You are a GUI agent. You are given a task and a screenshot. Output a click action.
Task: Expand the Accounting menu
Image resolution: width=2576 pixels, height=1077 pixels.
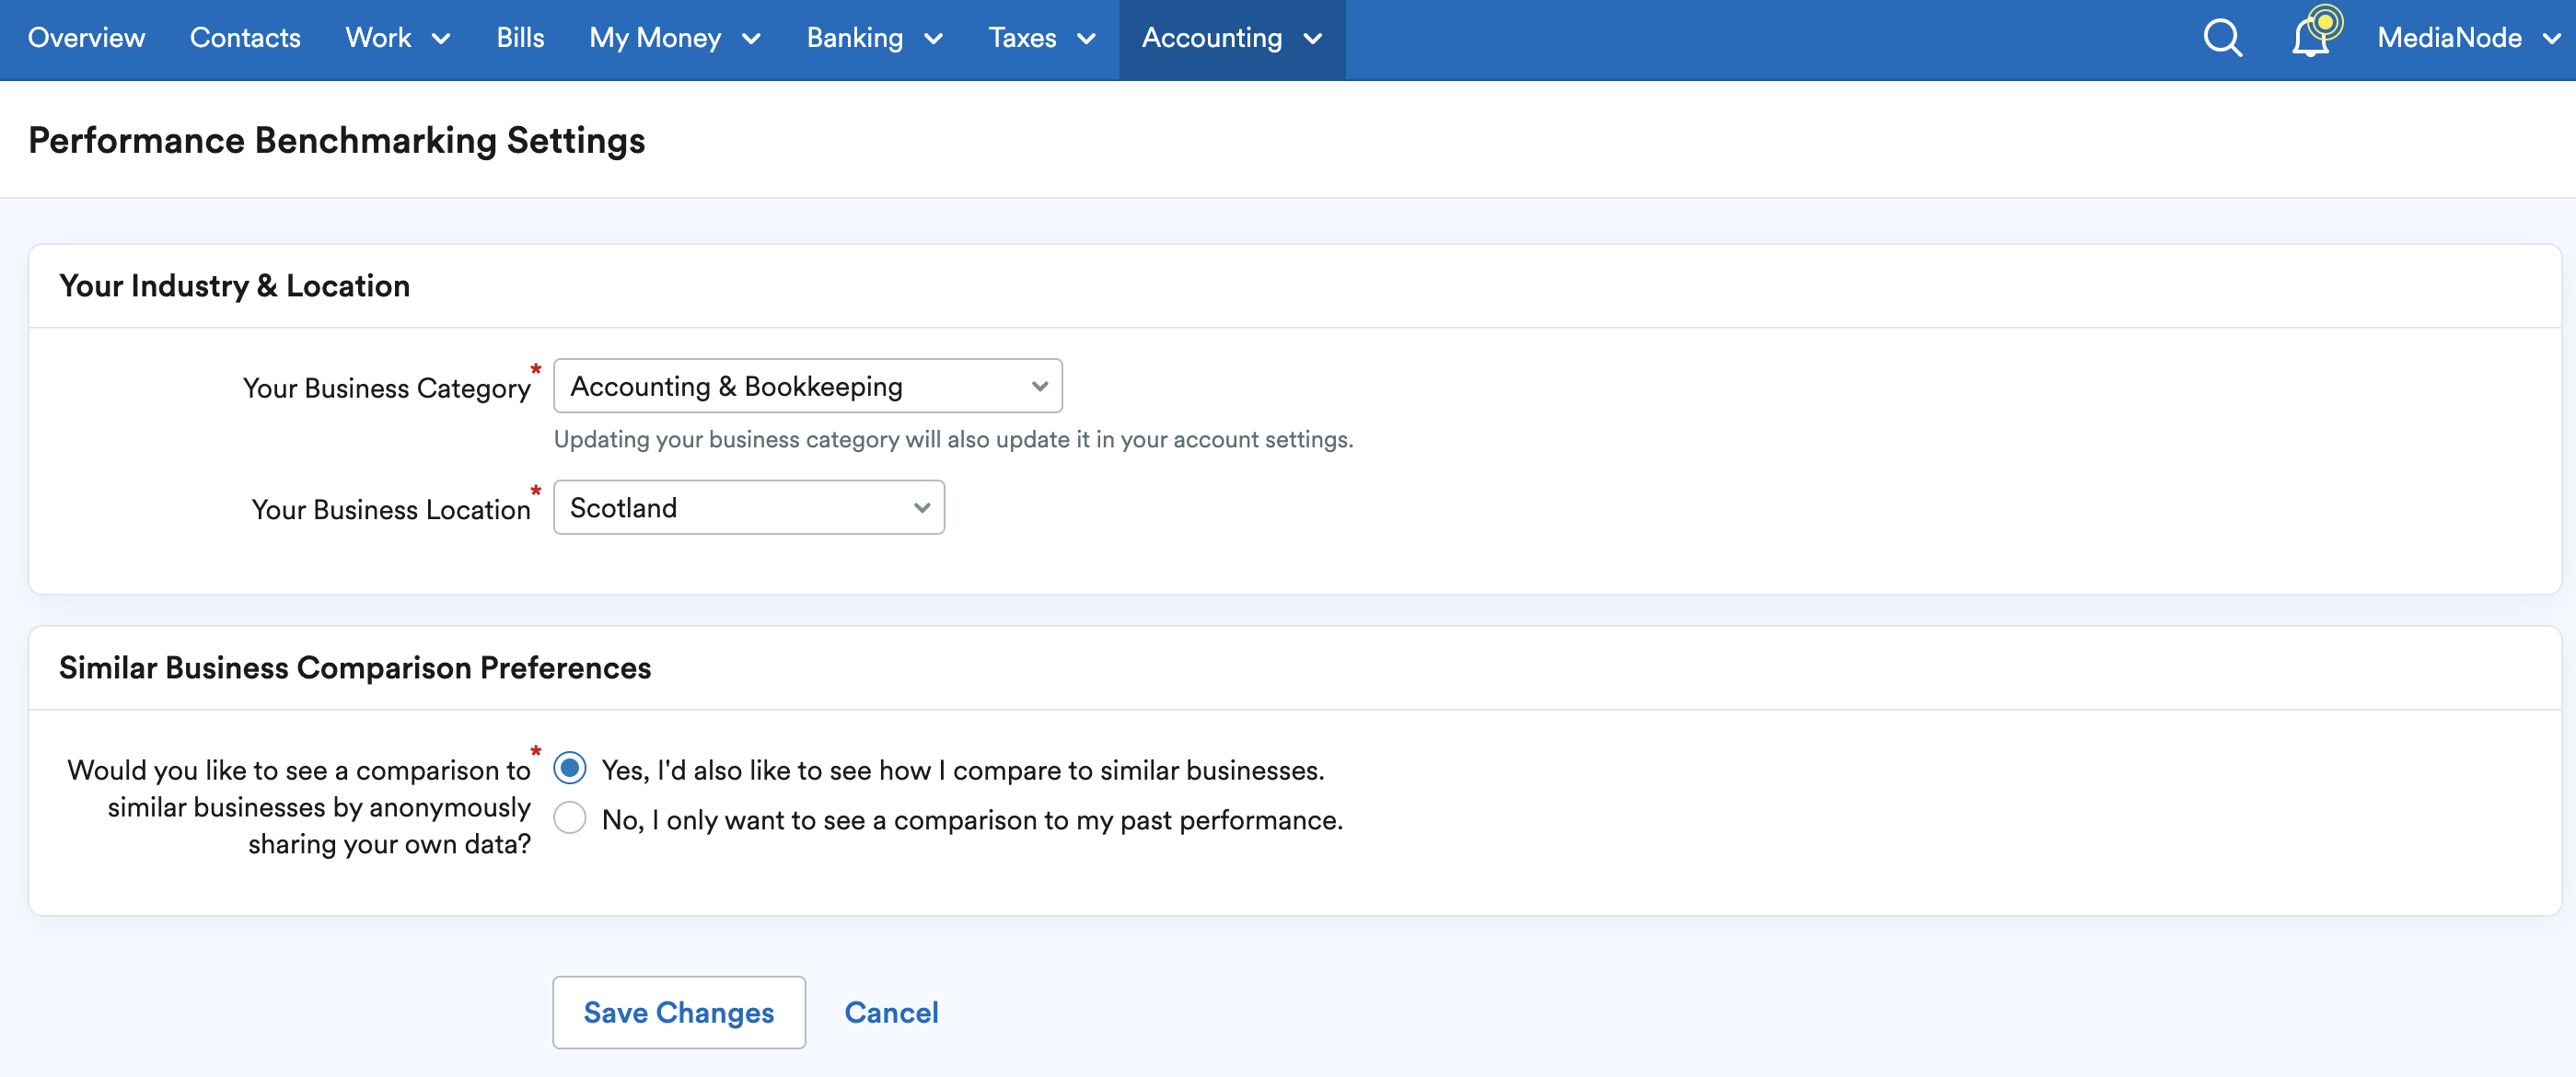1231,39
